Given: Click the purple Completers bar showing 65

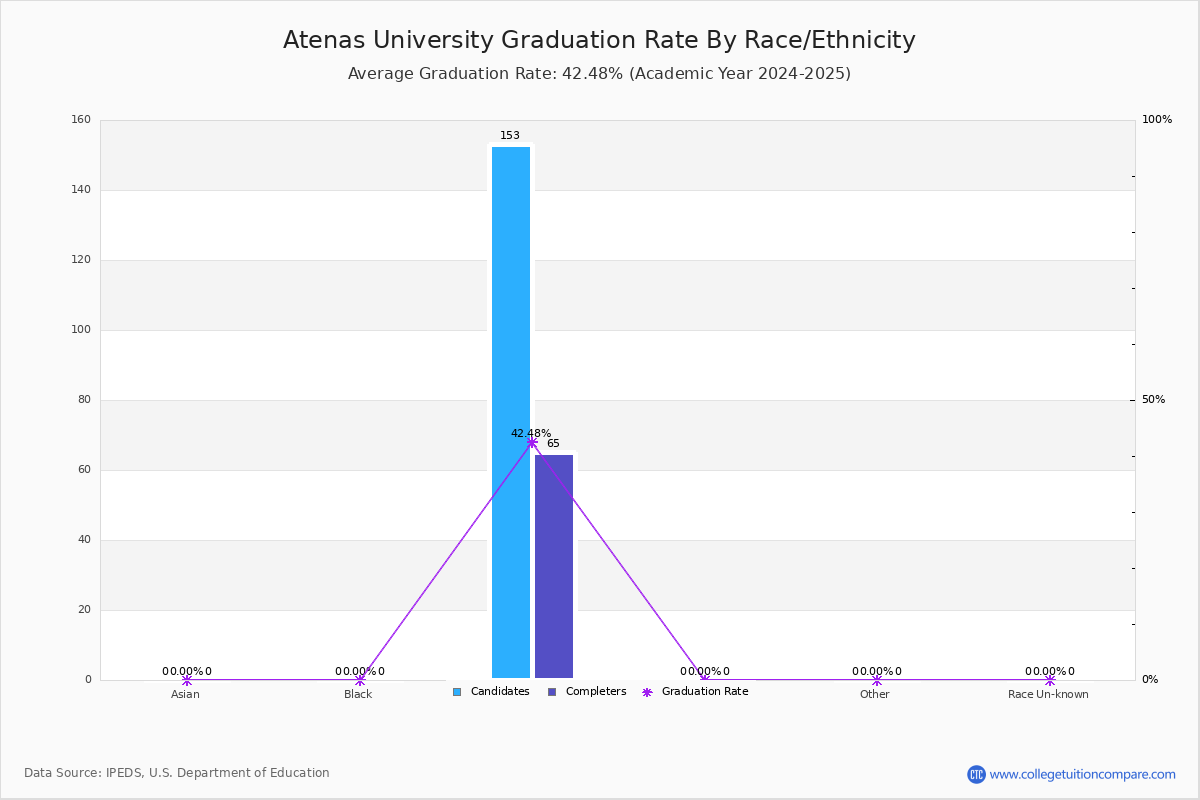Looking at the screenshot, I should pos(554,567).
